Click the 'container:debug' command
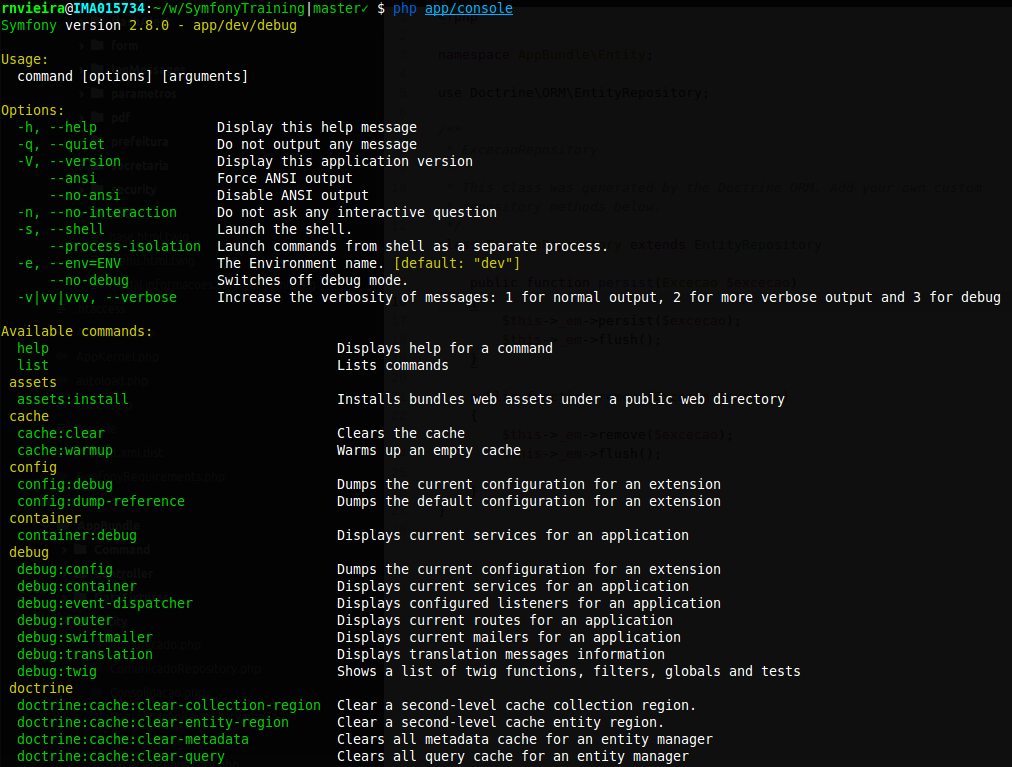 click(77, 535)
